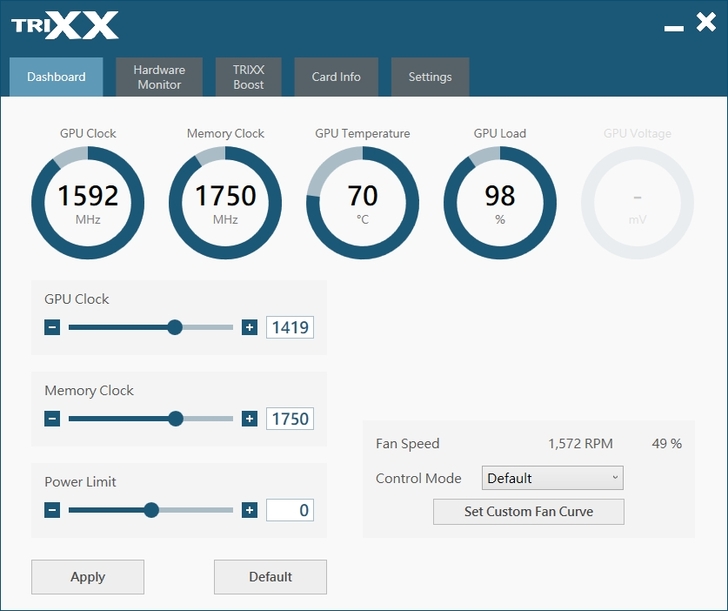Click the Power Limit slider handle

(x=152, y=510)
